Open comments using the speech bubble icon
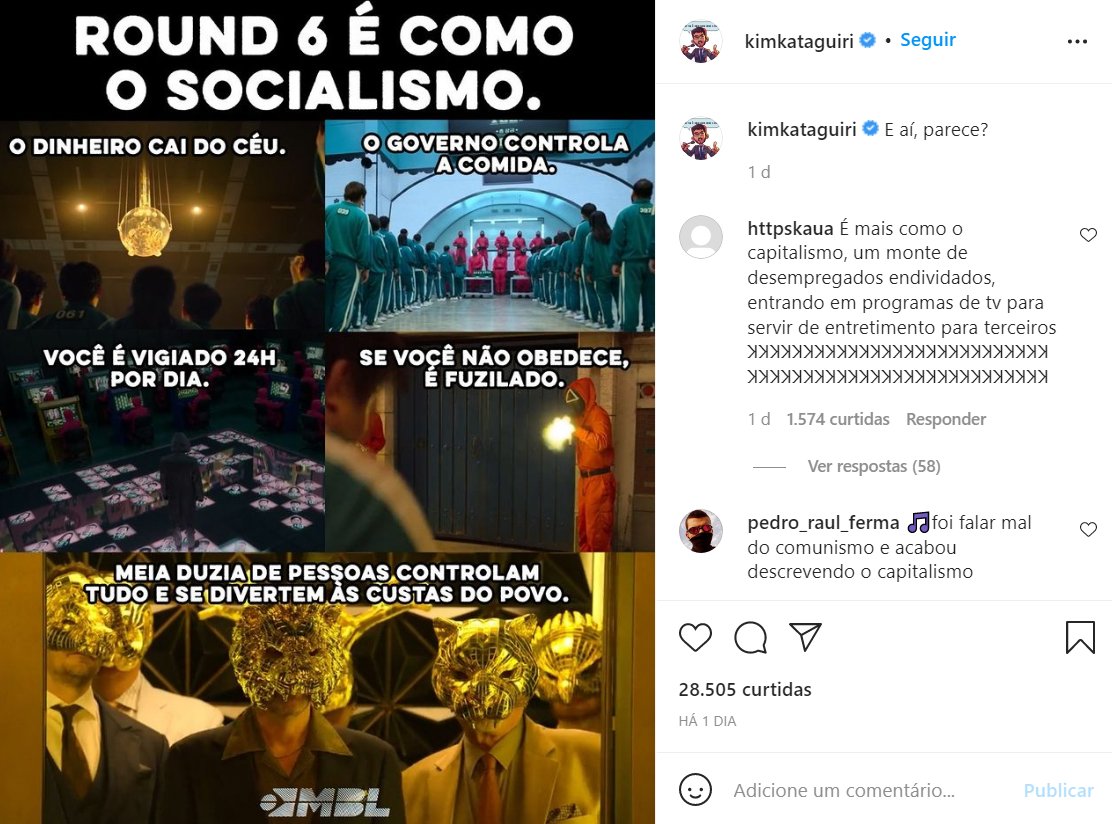The image size is (1112, 824). 750,637
